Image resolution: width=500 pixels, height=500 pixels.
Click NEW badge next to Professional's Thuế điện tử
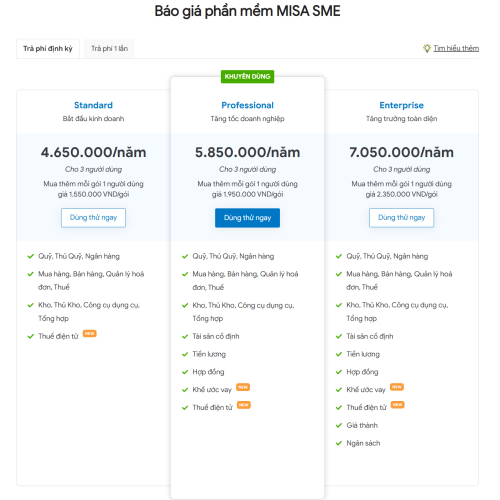click(x=244, y=405)
